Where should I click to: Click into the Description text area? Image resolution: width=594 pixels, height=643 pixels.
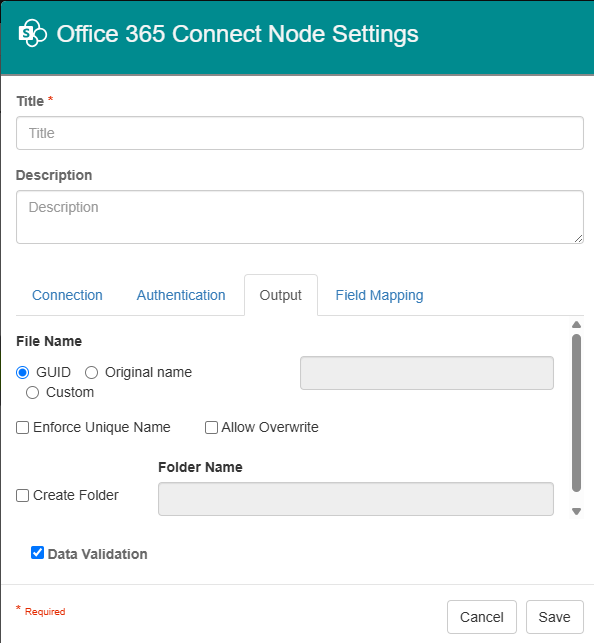click(x=300, y=217)
